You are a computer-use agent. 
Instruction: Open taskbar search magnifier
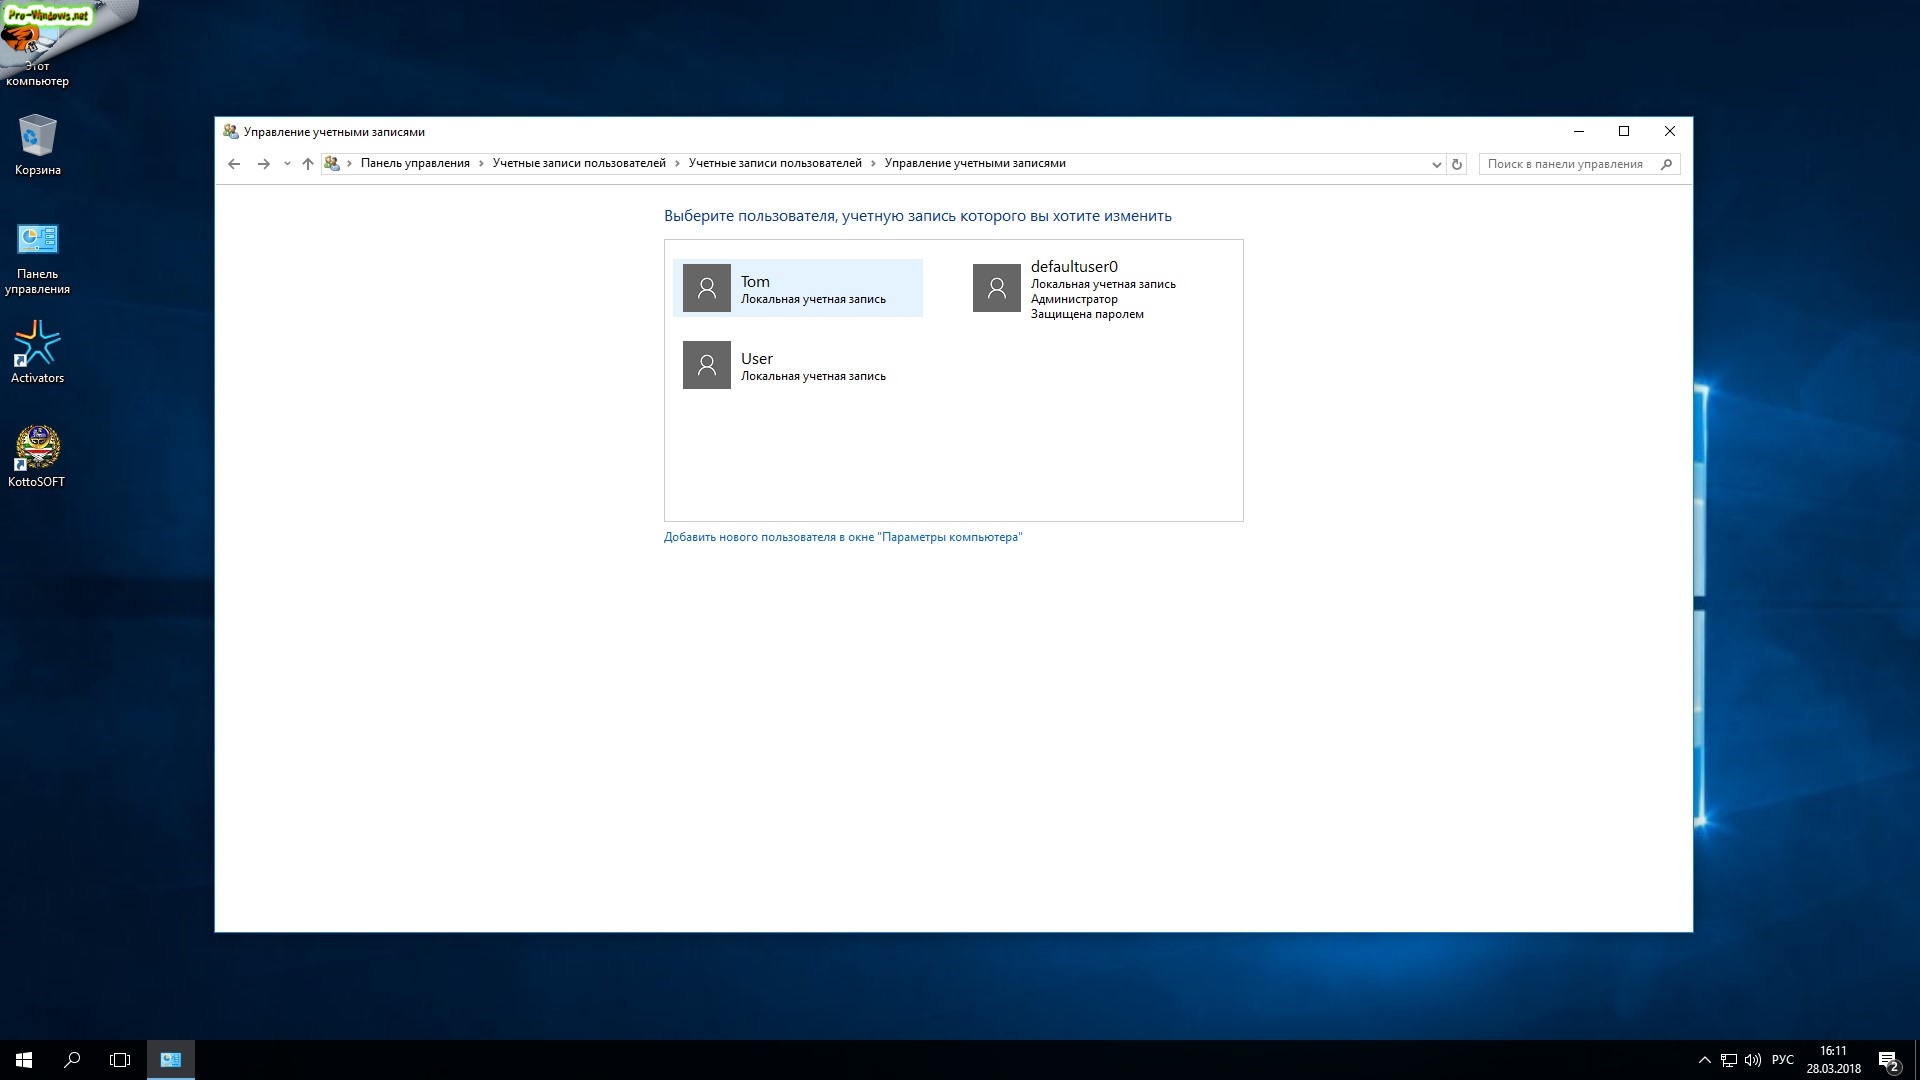[x=72, y=1059]
